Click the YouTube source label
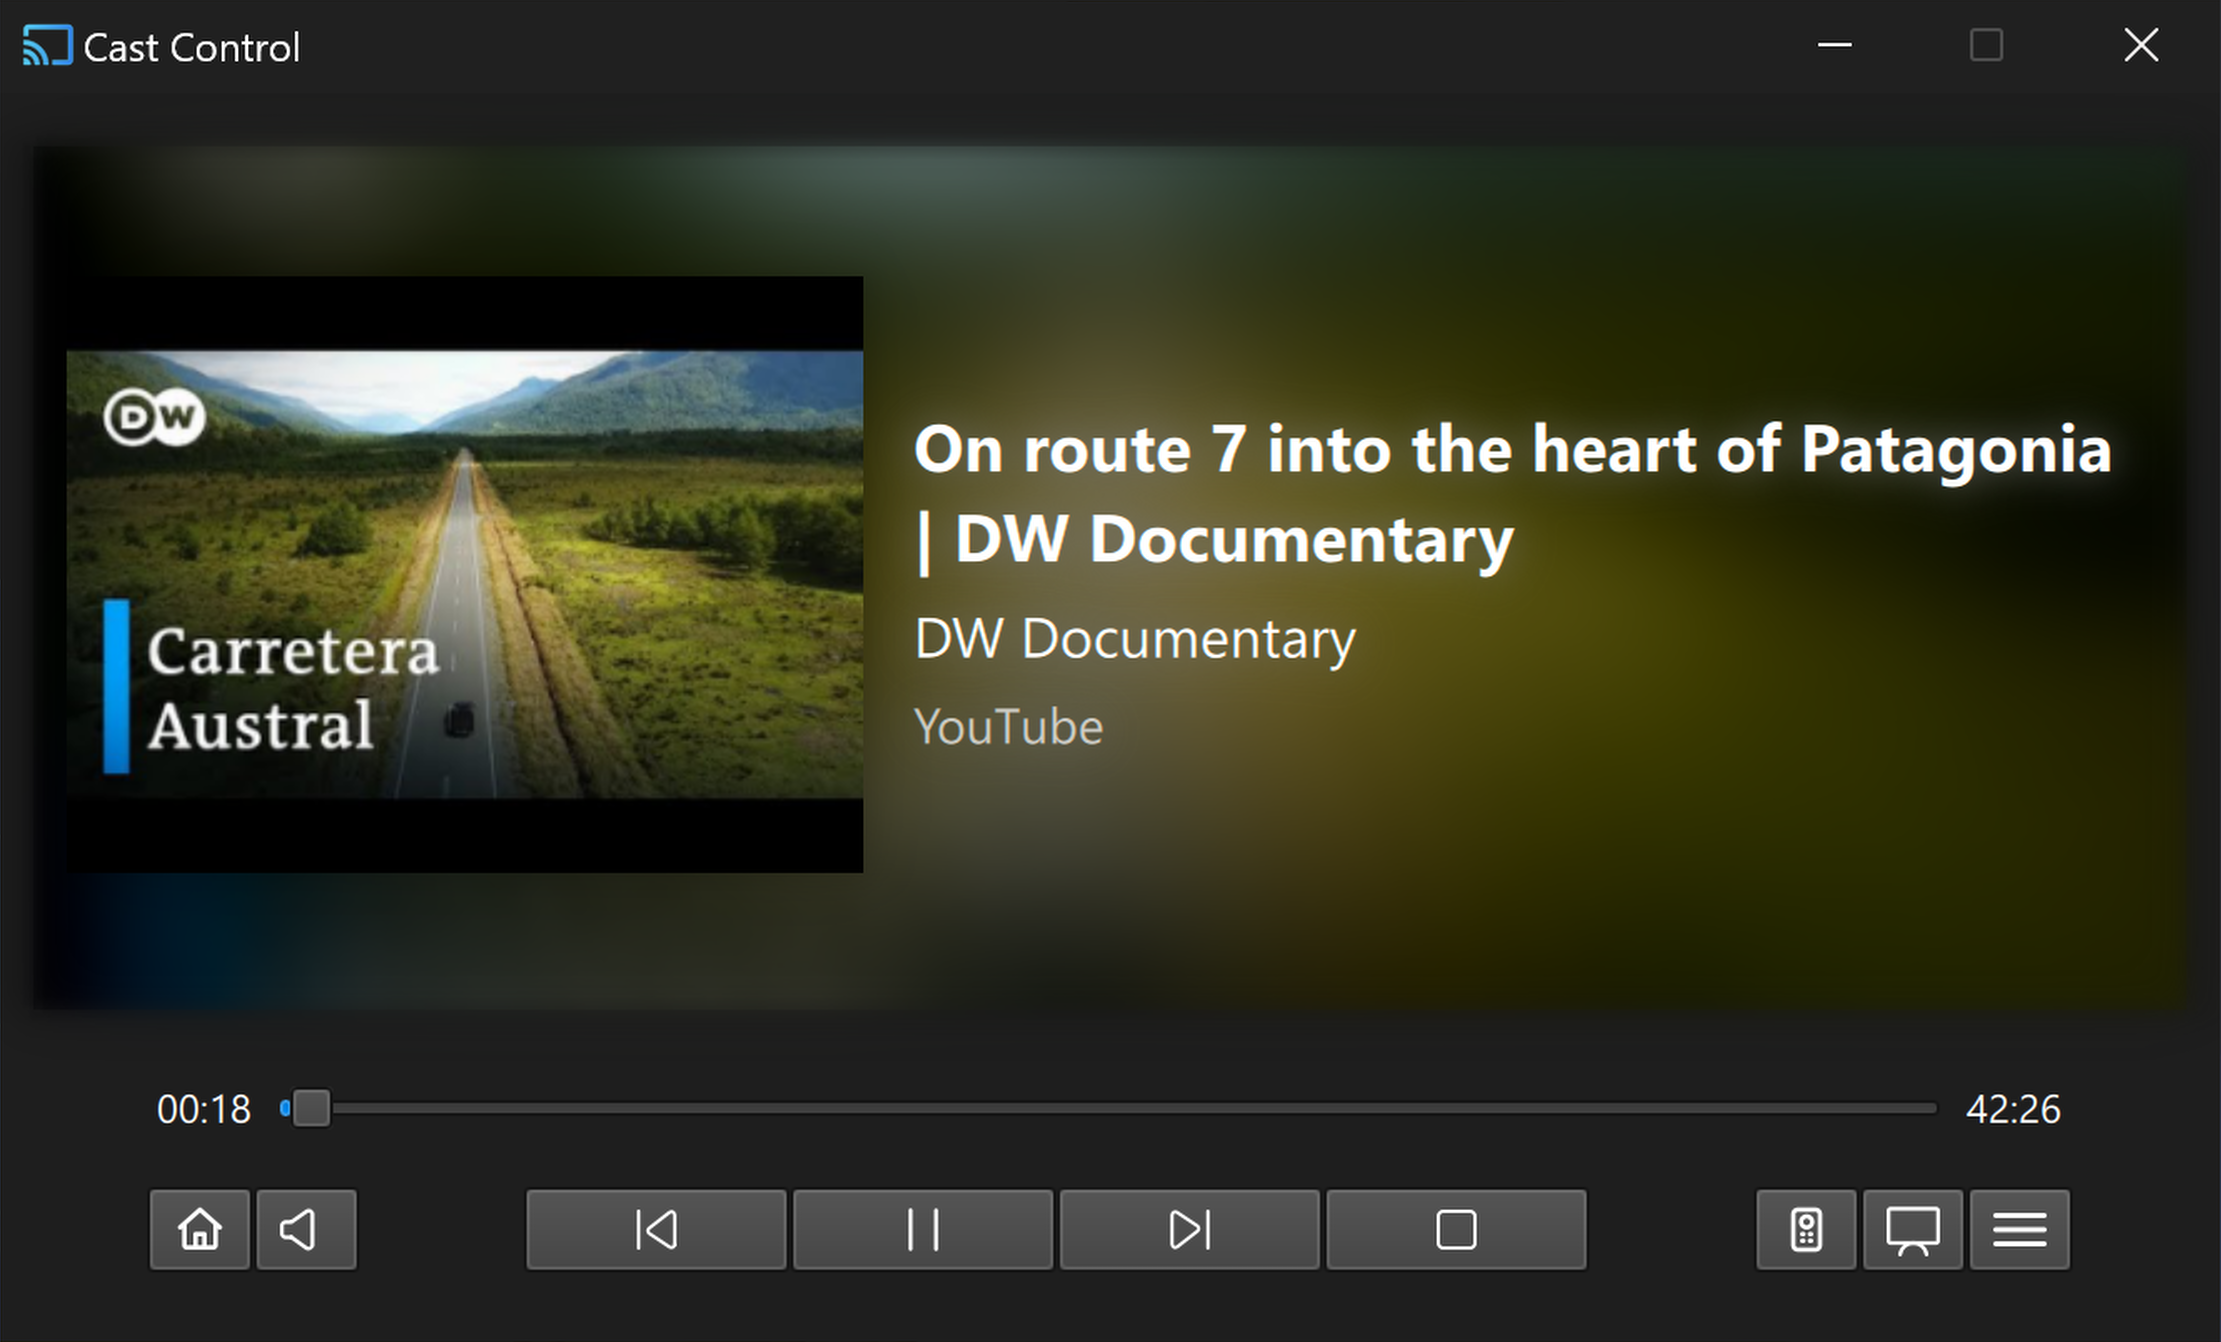Screen dimensions: 2221x1342 point(1008,726)
